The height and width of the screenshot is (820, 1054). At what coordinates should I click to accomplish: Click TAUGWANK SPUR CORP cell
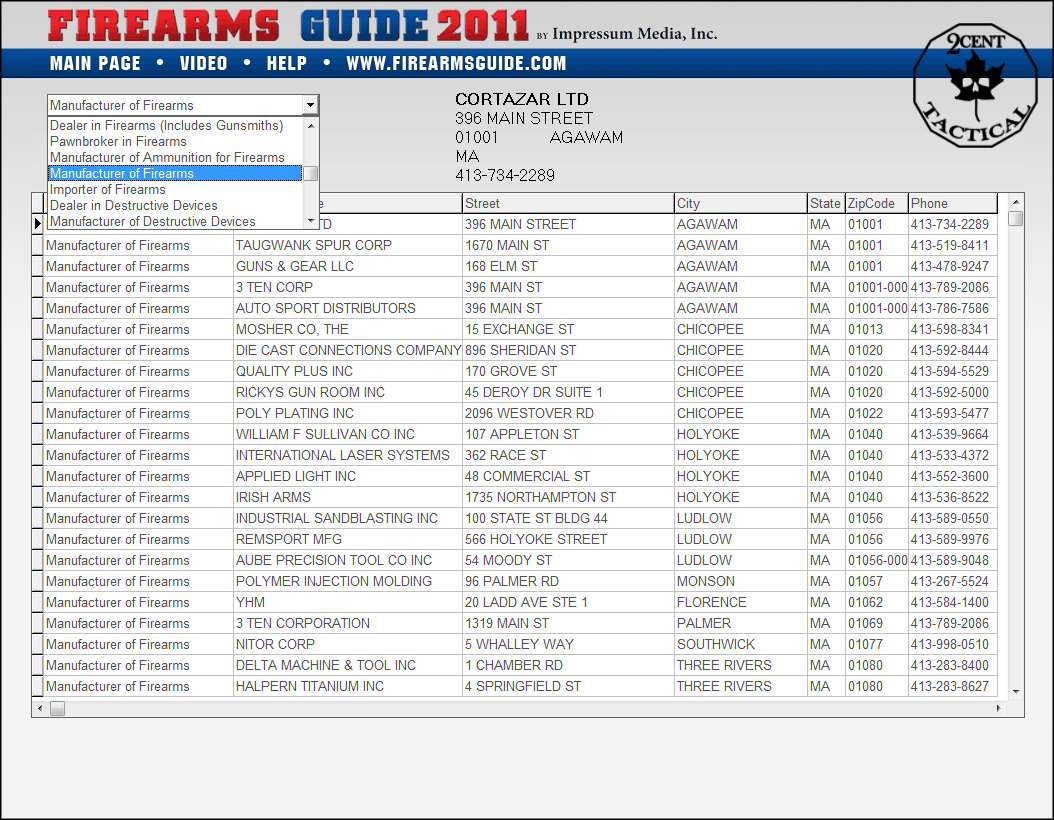point(348,245)
